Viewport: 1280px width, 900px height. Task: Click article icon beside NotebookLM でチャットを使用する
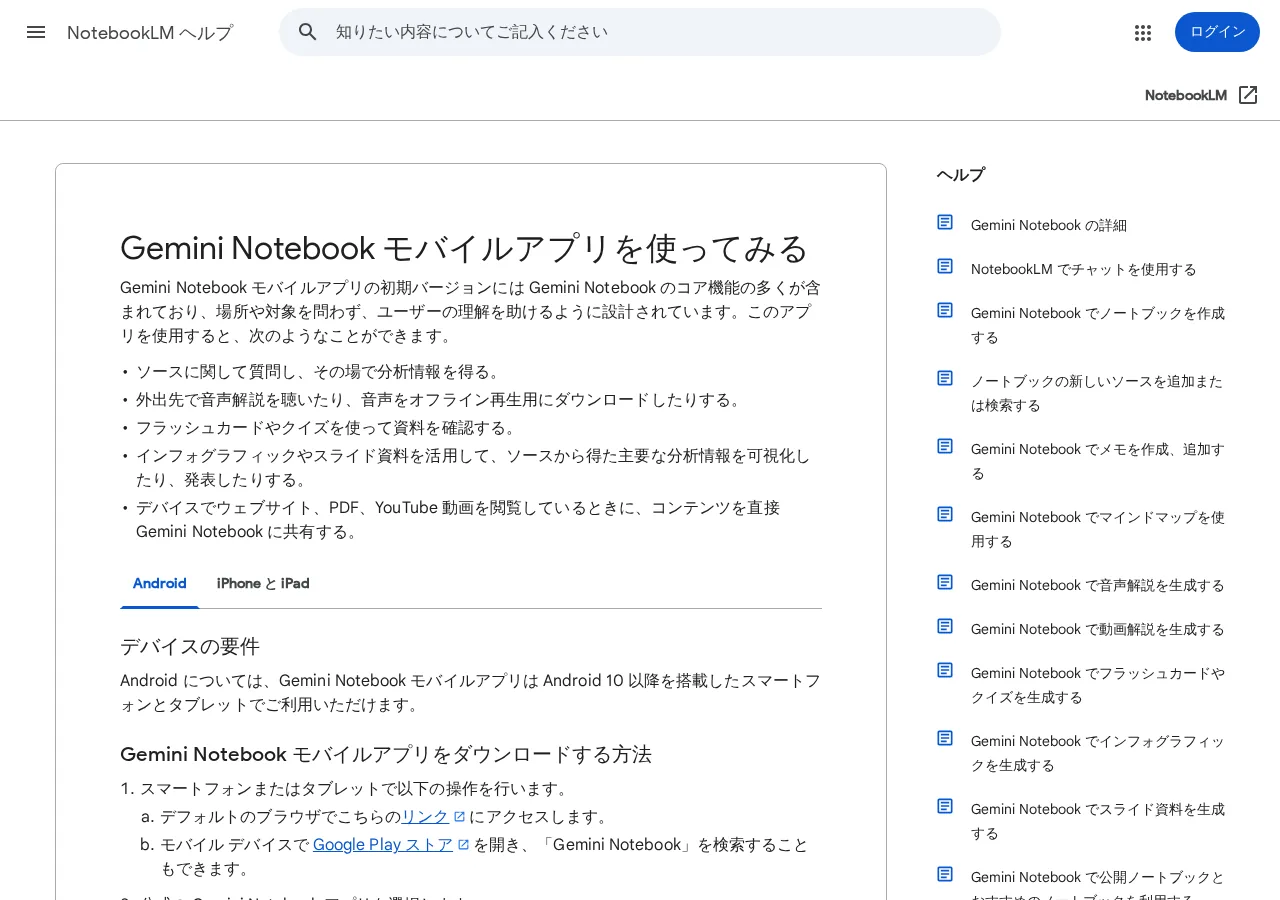tap(945, 266)
